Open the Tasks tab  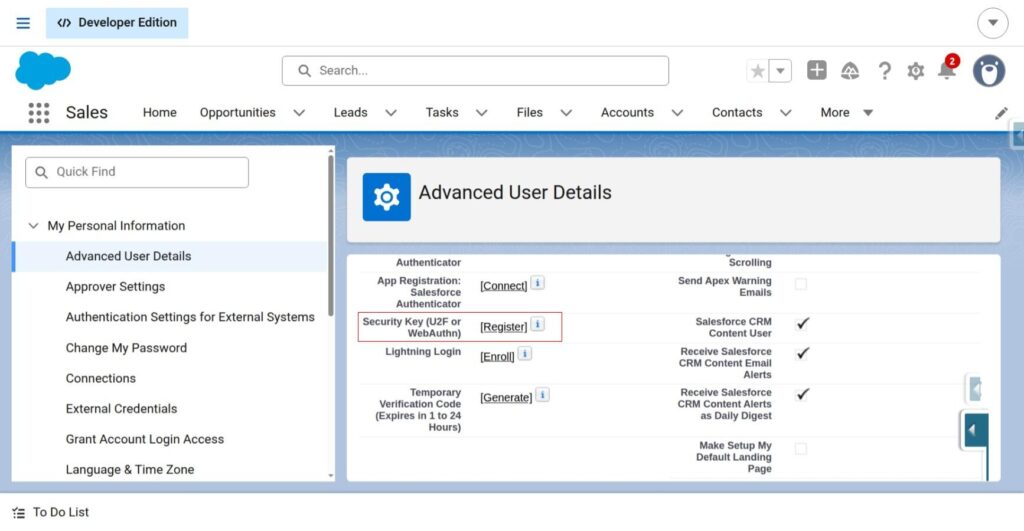[442, 112]
